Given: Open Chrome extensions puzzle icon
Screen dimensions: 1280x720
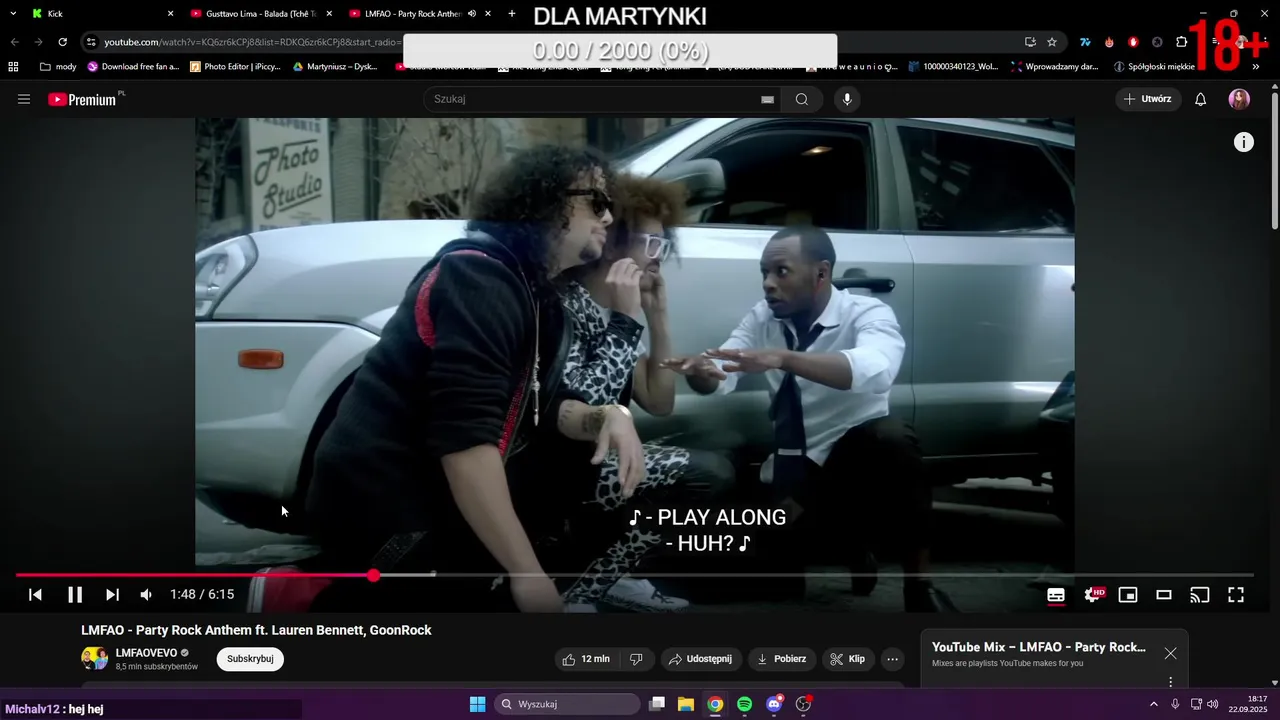Looking at the screenshot, I should (1181, 42).
